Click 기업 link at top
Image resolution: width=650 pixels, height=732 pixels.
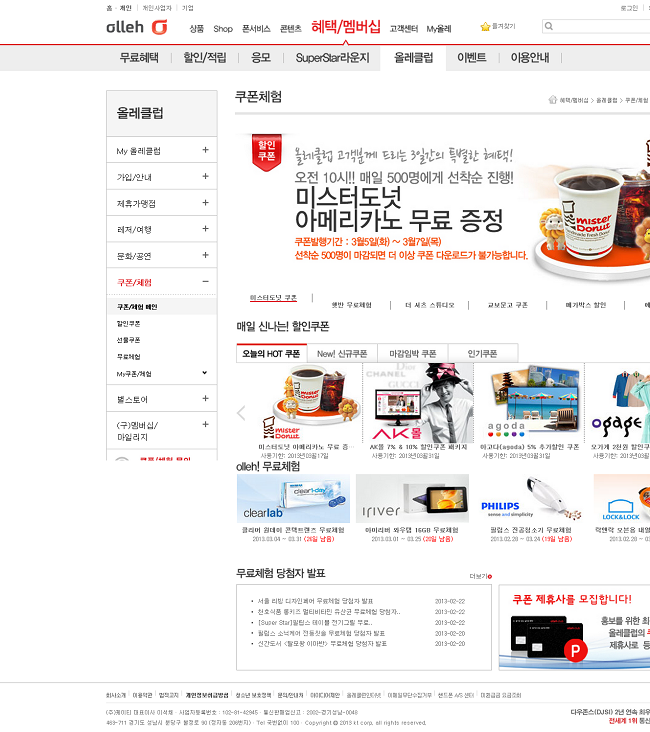tap(188, 8)
